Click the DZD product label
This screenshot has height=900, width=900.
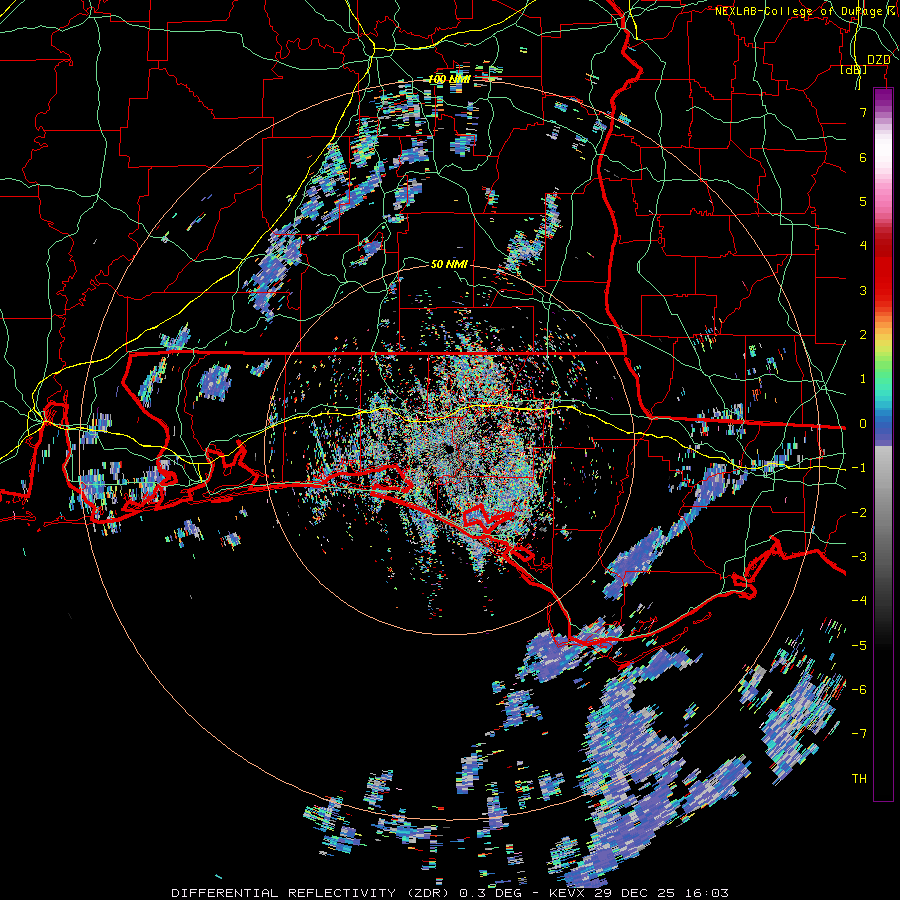point(878,60)
